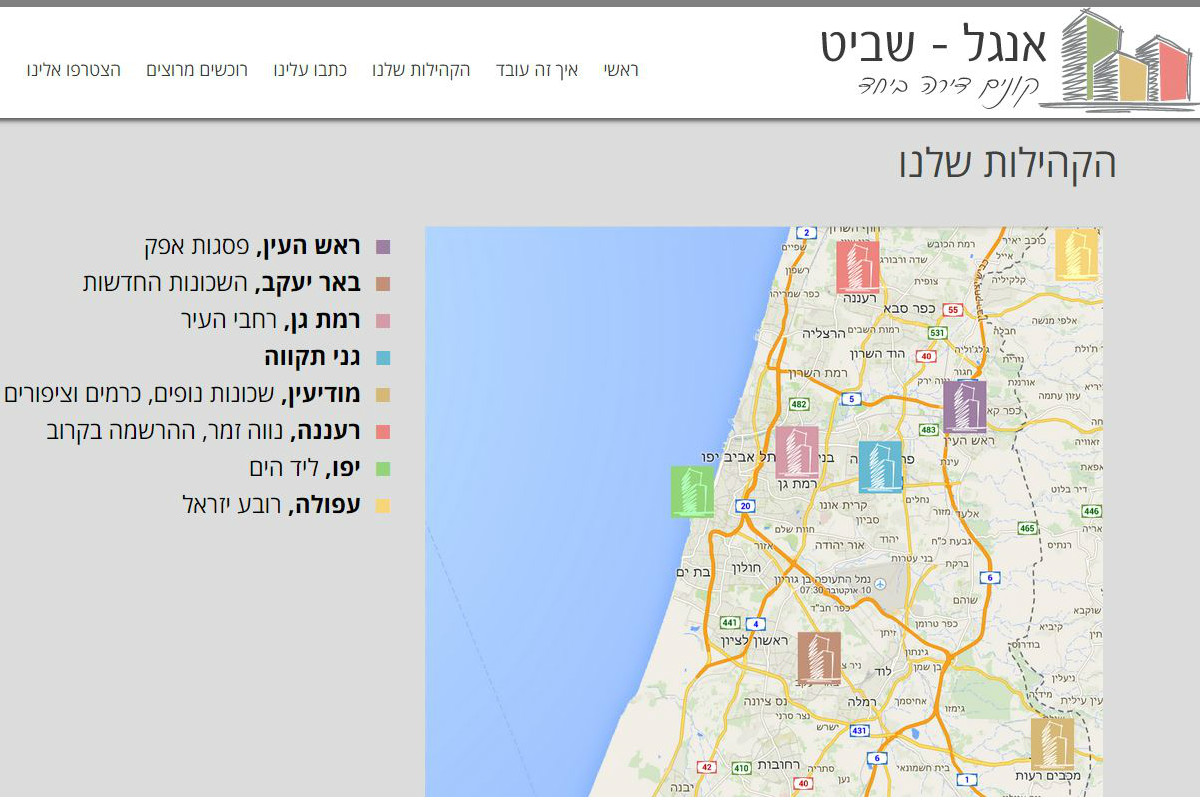This screenshot has width=1200, height=800.
Task: Select 'הקהילות שלנו' in the navigation bar
Action: point(421,70)
